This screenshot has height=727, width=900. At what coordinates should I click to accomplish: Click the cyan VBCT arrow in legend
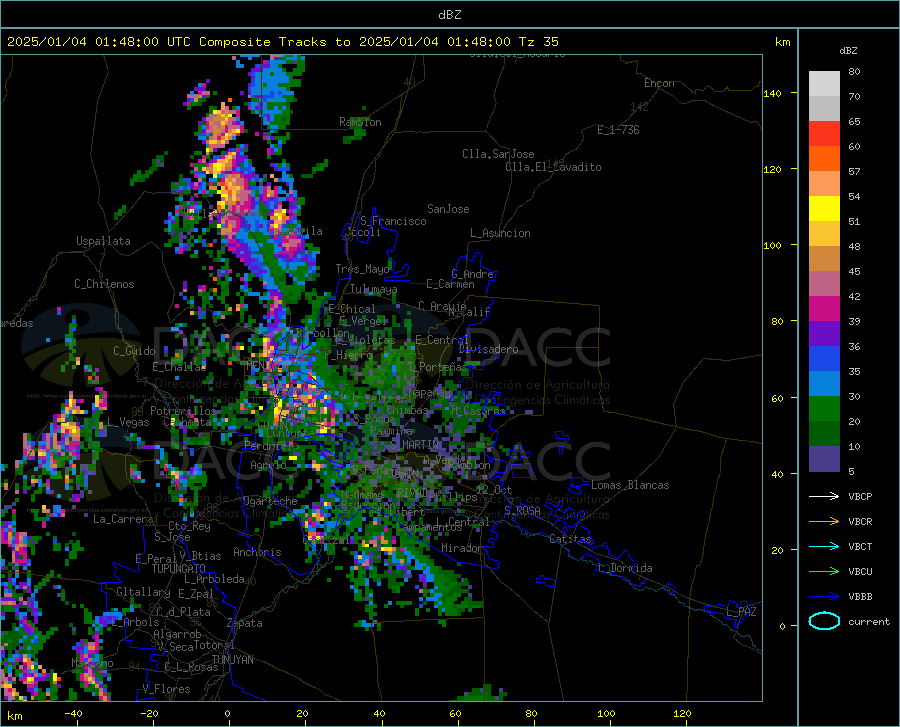(x=824, y=546)
